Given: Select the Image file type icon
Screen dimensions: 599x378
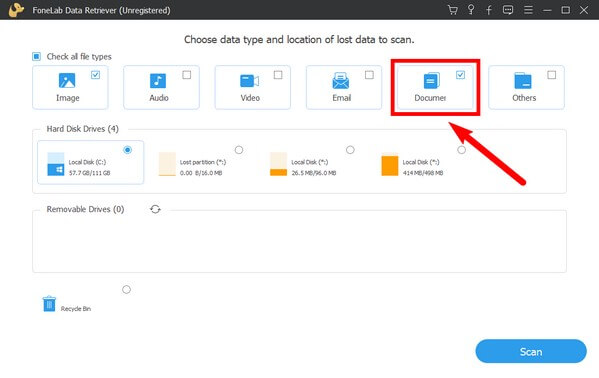Looking at the screenshot, I should click(x=67, y=80).
